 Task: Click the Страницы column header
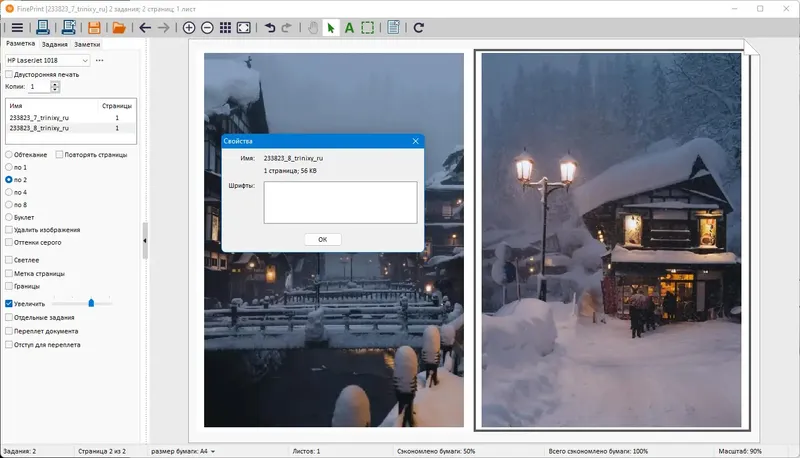(x=117, y=106)
